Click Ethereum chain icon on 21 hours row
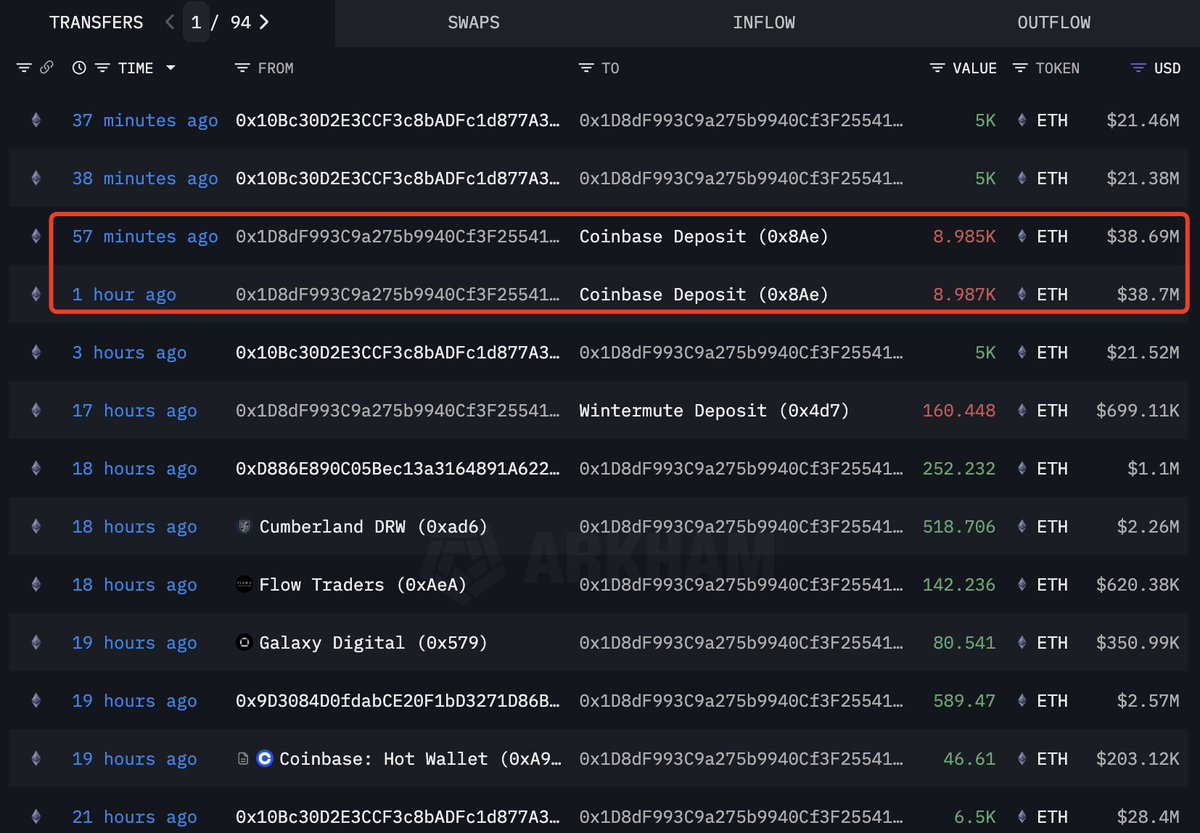Image resolution: width=1200 pixels, height=833 pixels. pyautogui.click(x=36, y=816)
